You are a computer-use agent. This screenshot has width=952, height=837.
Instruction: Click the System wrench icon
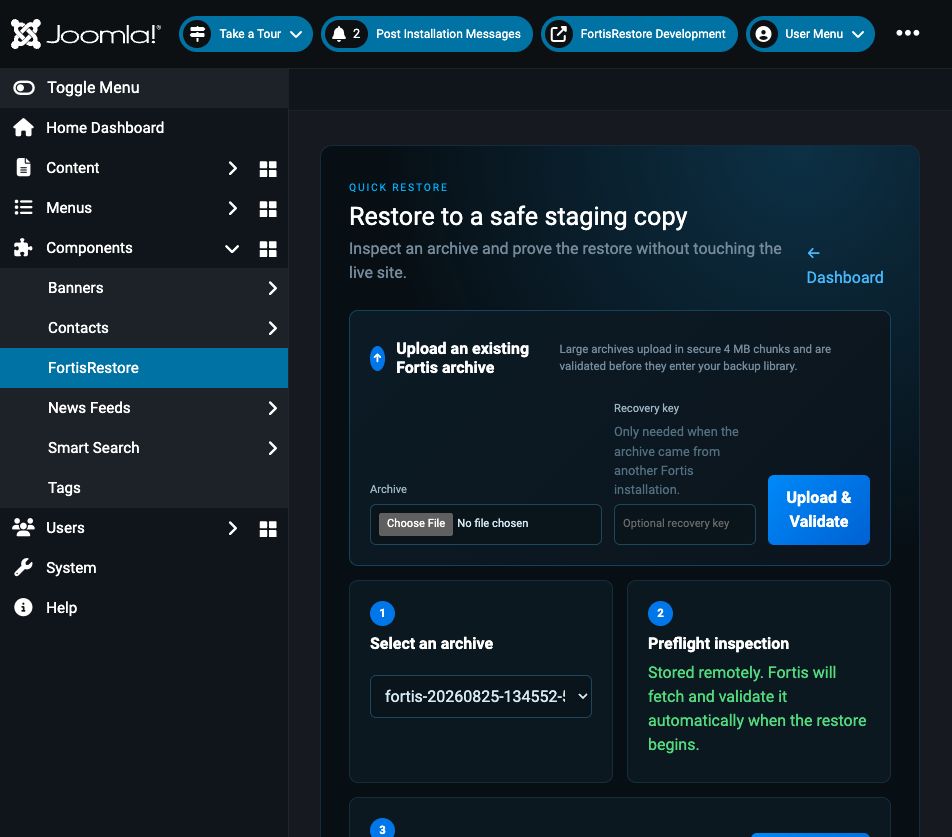24,568
